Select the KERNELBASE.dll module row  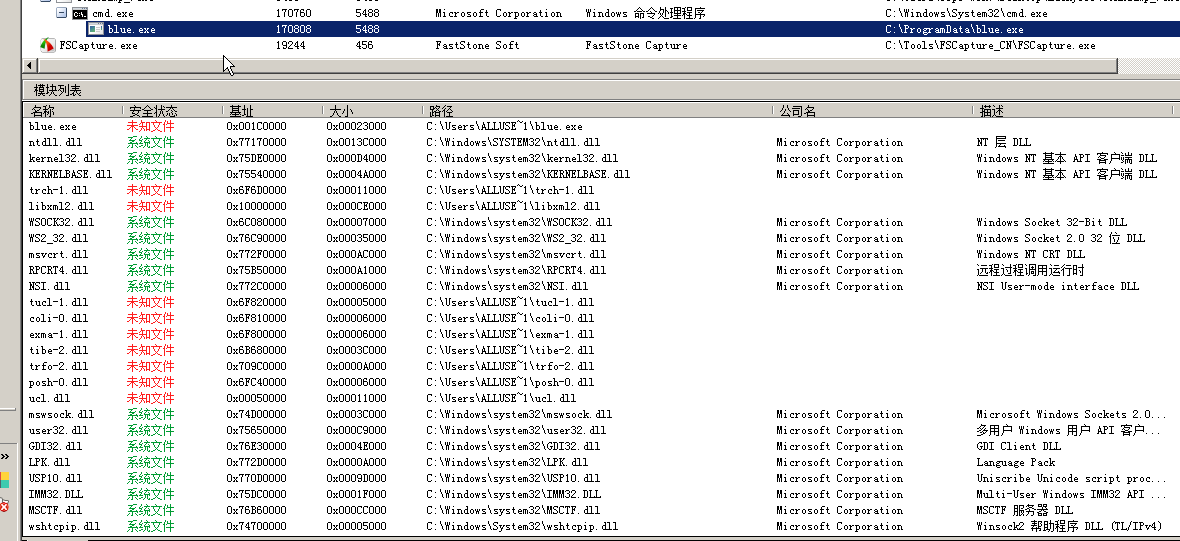(601, 174)
